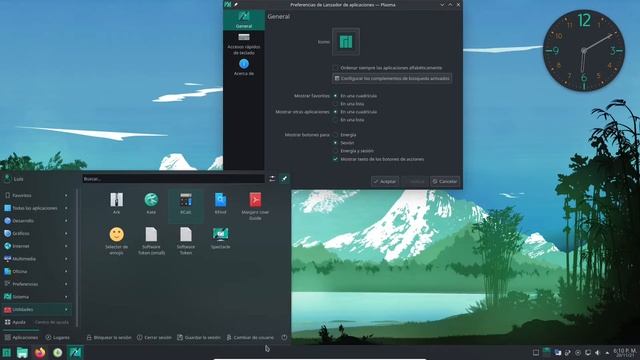This screenshot has width=640, height=360.
Task: Focus the Buscar search field
Action: pyautogui.click(x=173, y=179)
